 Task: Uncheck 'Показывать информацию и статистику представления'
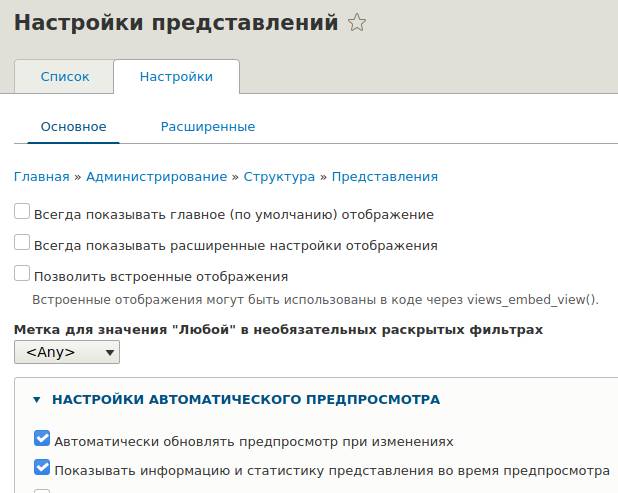coord(42,467)
